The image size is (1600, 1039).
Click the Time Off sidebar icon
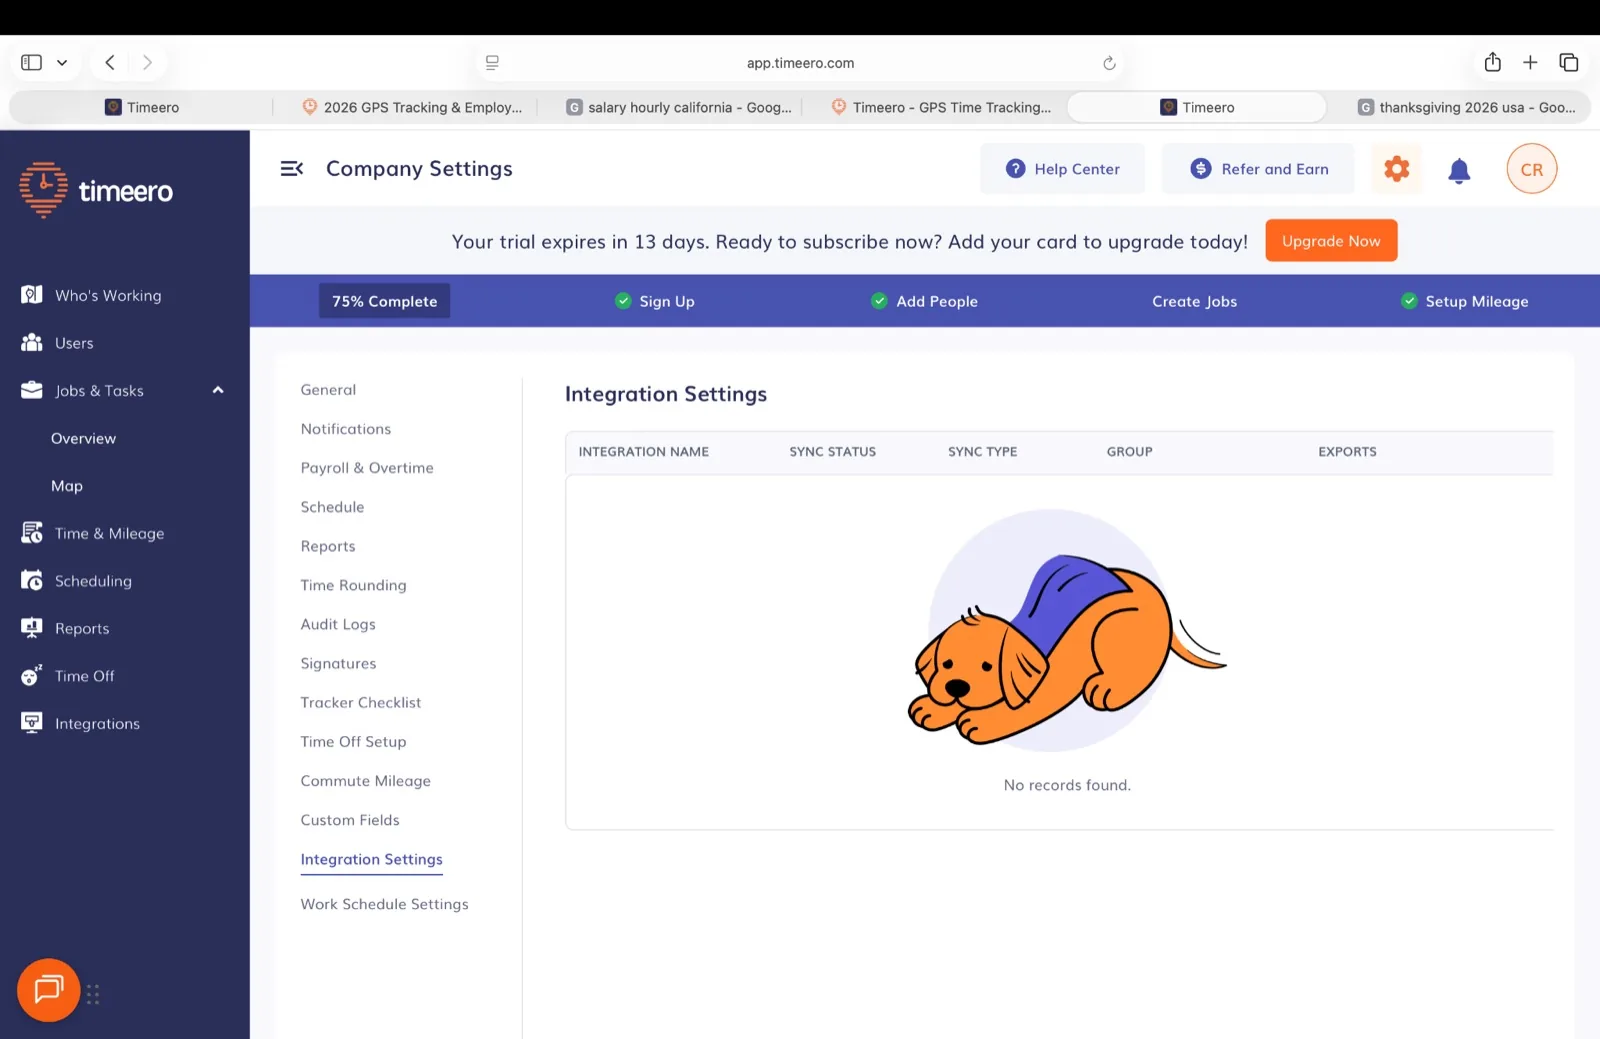pos(32,676)
